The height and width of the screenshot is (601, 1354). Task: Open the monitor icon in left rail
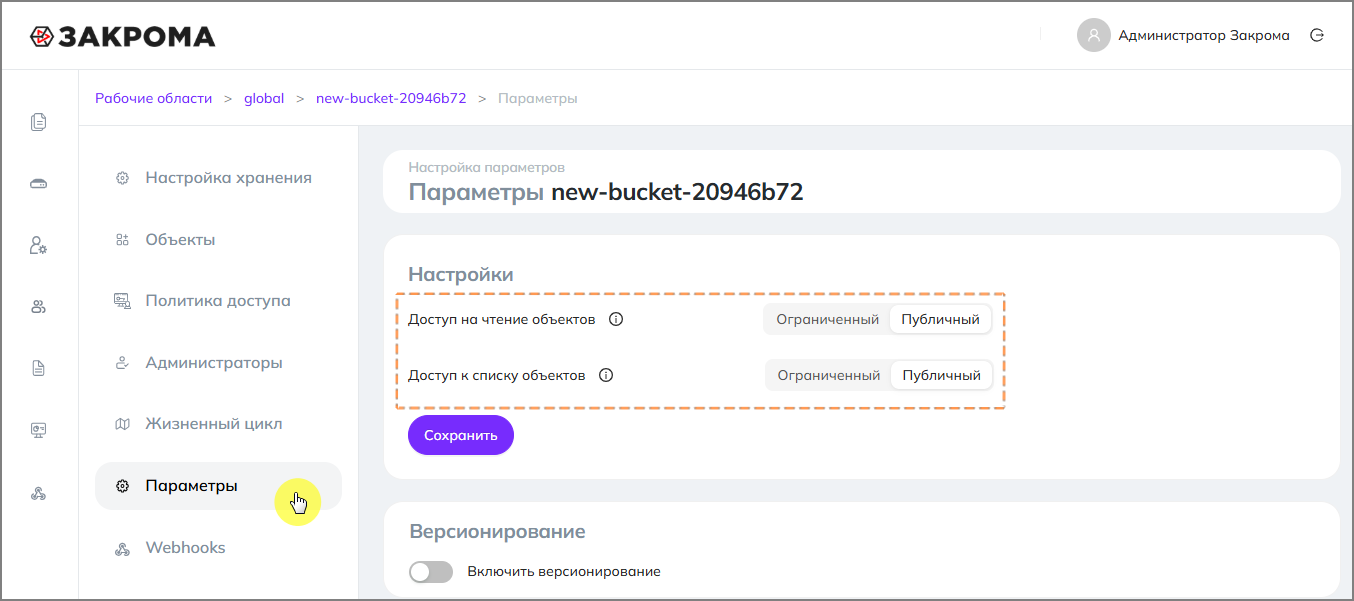tap(39, 430)
